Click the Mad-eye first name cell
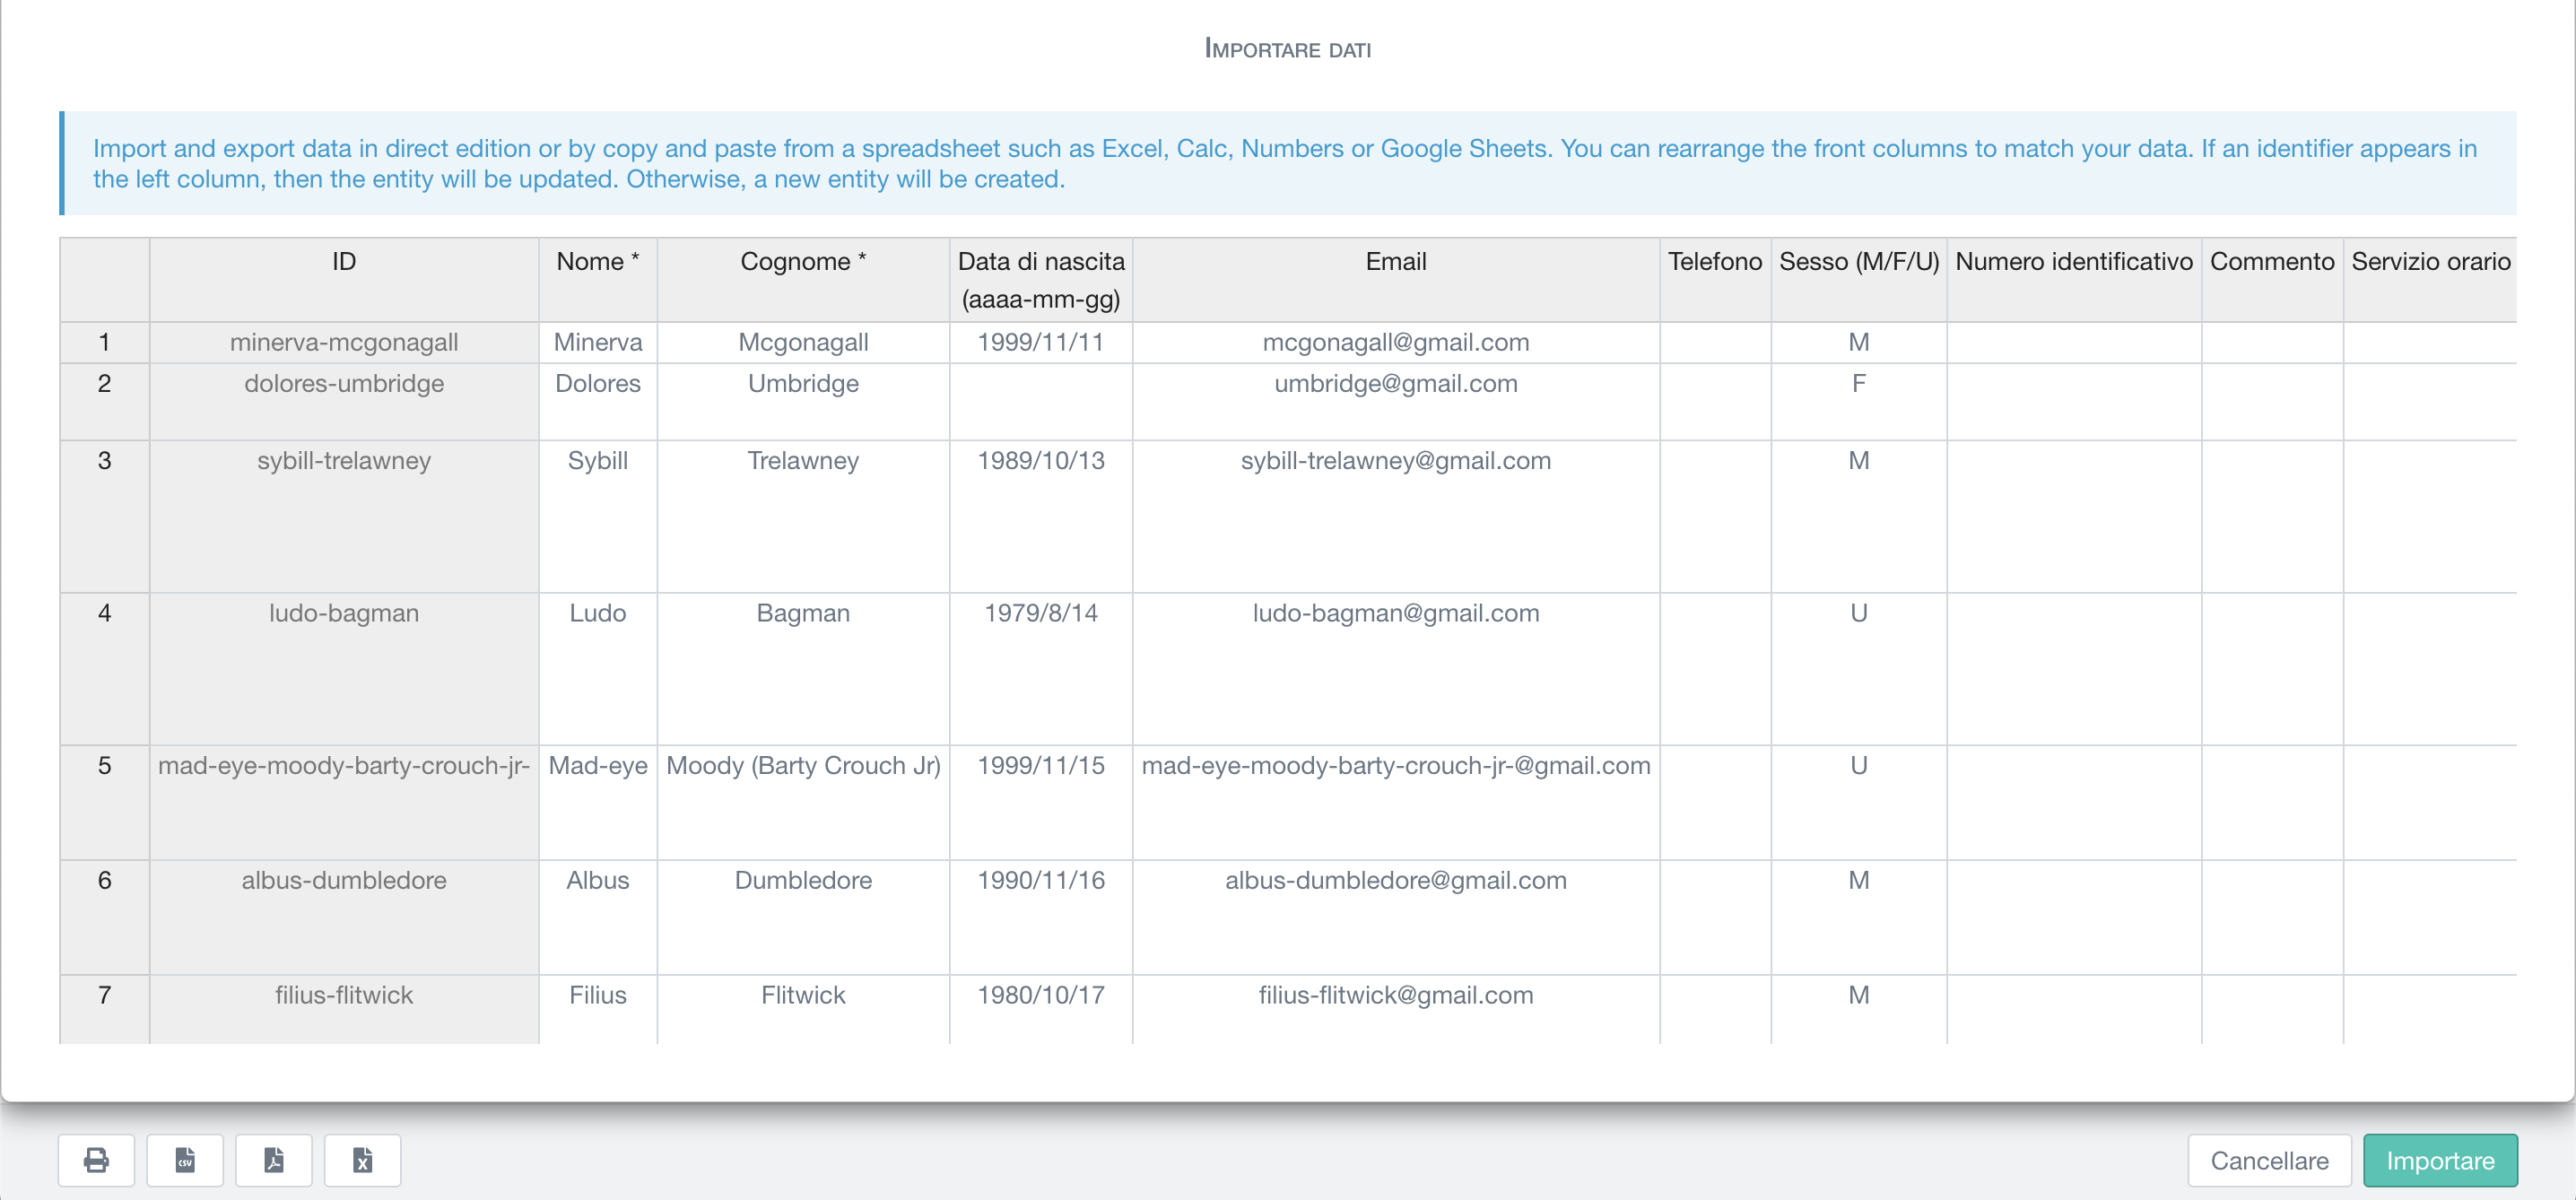The width and height of the screenshot is (2576, 1200). 597,766
